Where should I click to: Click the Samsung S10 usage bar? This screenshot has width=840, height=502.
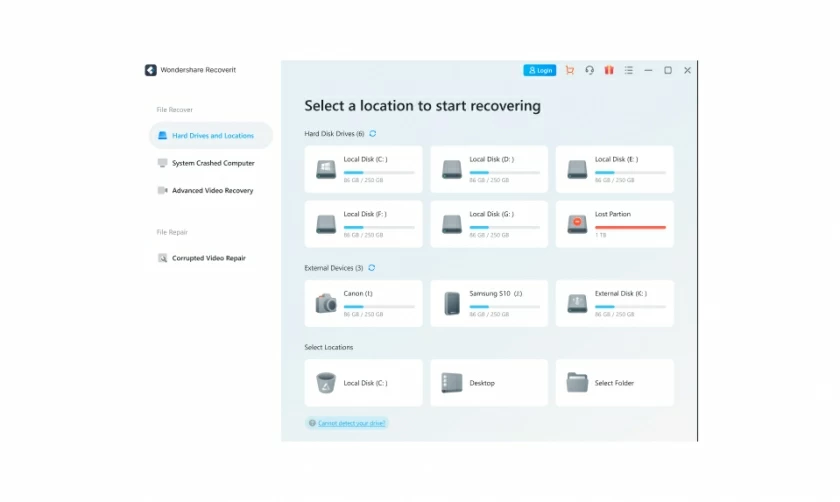click(505, 306)
